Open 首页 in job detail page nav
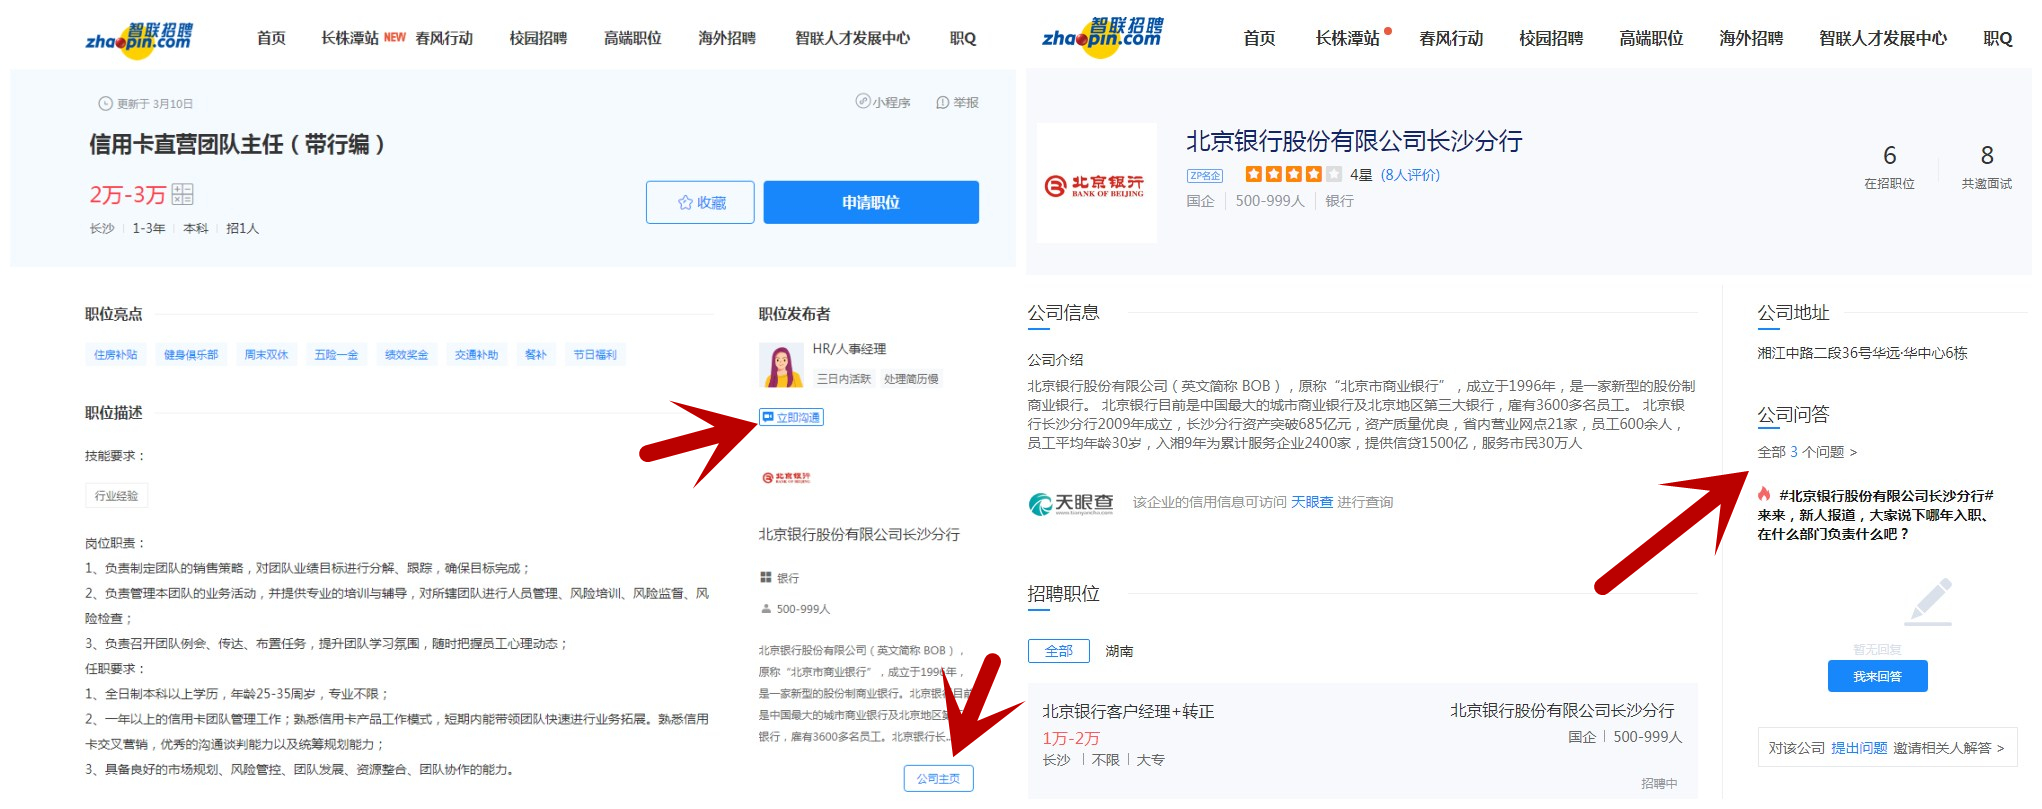 coord(271,38)
